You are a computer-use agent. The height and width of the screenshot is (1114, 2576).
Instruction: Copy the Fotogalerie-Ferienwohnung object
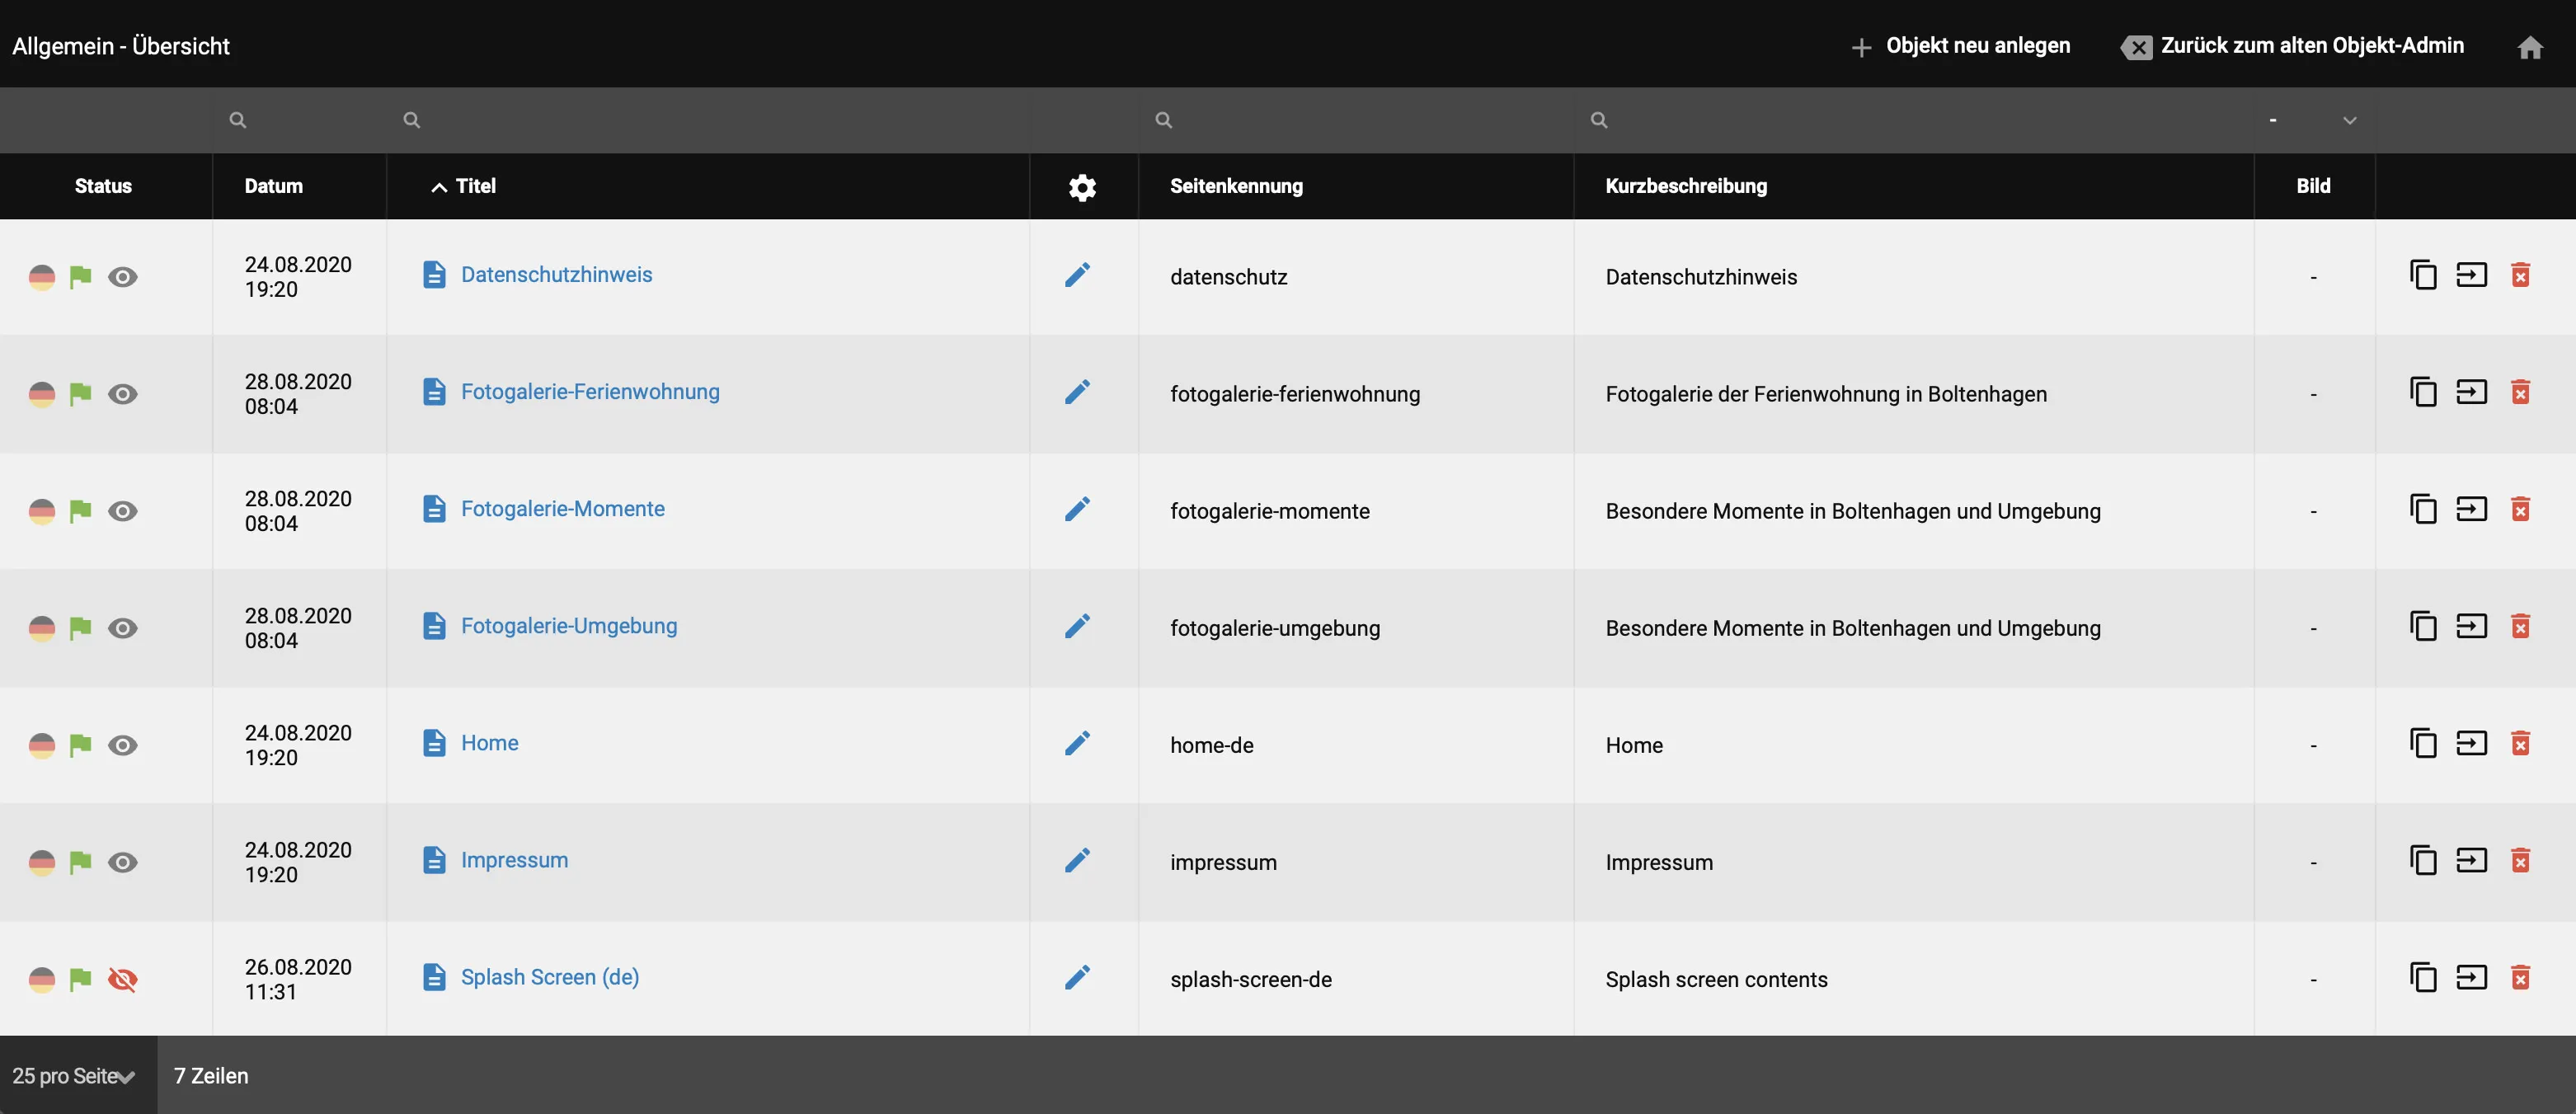[x=2423, y=392]
